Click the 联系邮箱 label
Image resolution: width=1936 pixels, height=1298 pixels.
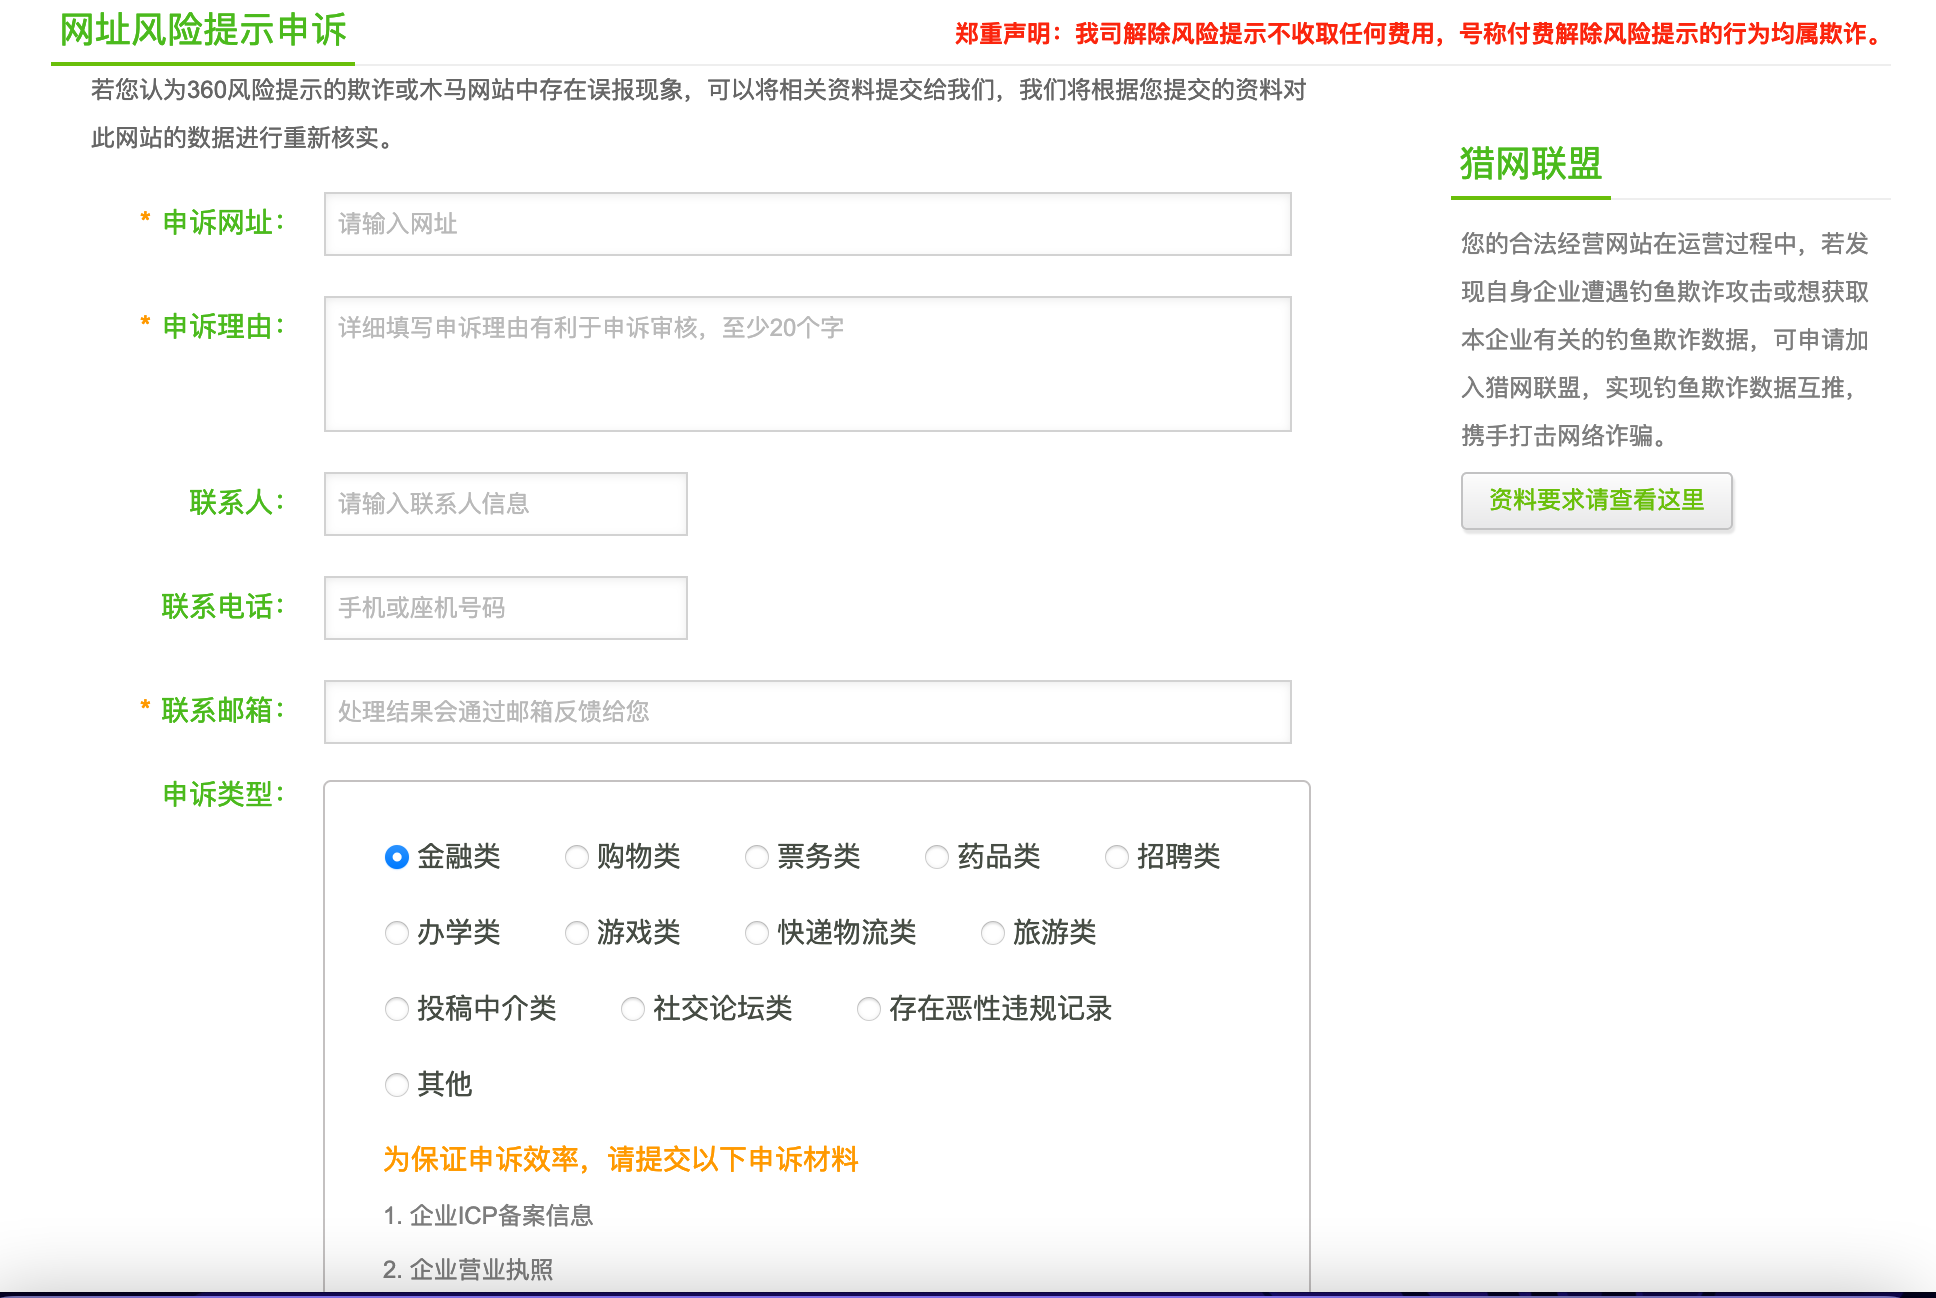pyautogui.click(x=223, y=711)
